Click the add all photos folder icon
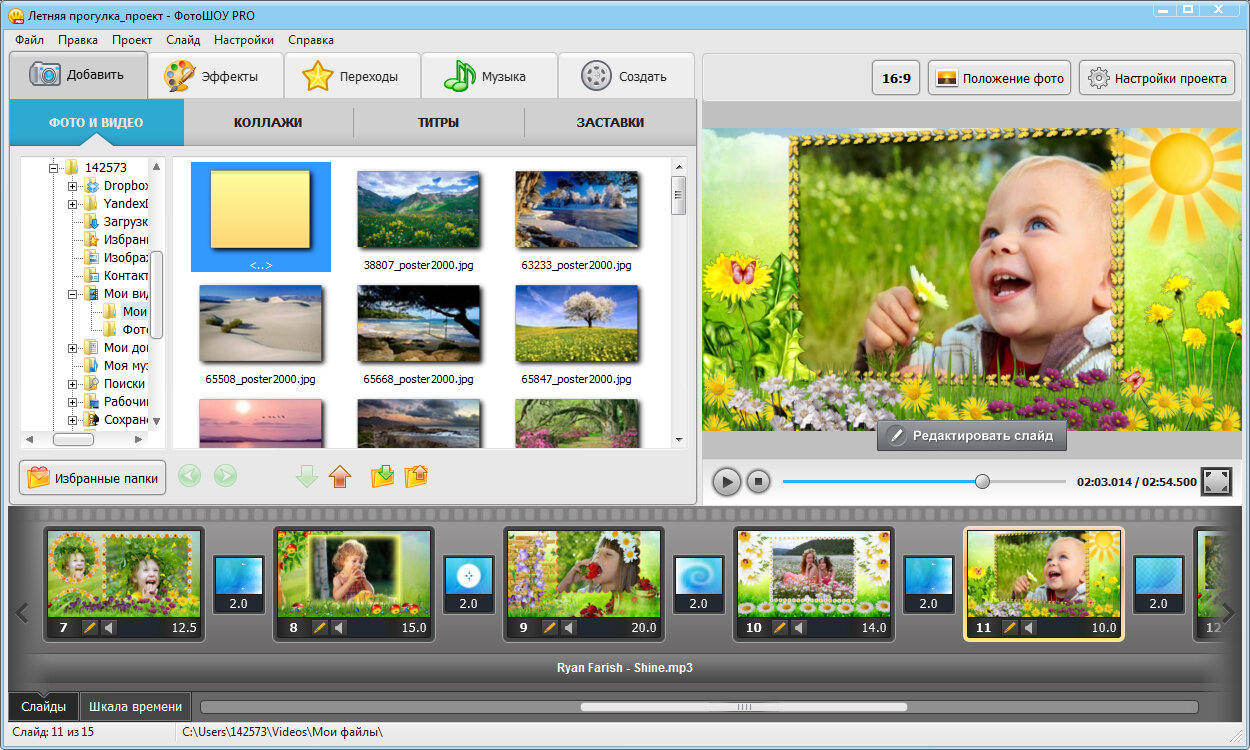Image resolution: width=1250 pixels, height=750 pixels. [x=383, y=476]
